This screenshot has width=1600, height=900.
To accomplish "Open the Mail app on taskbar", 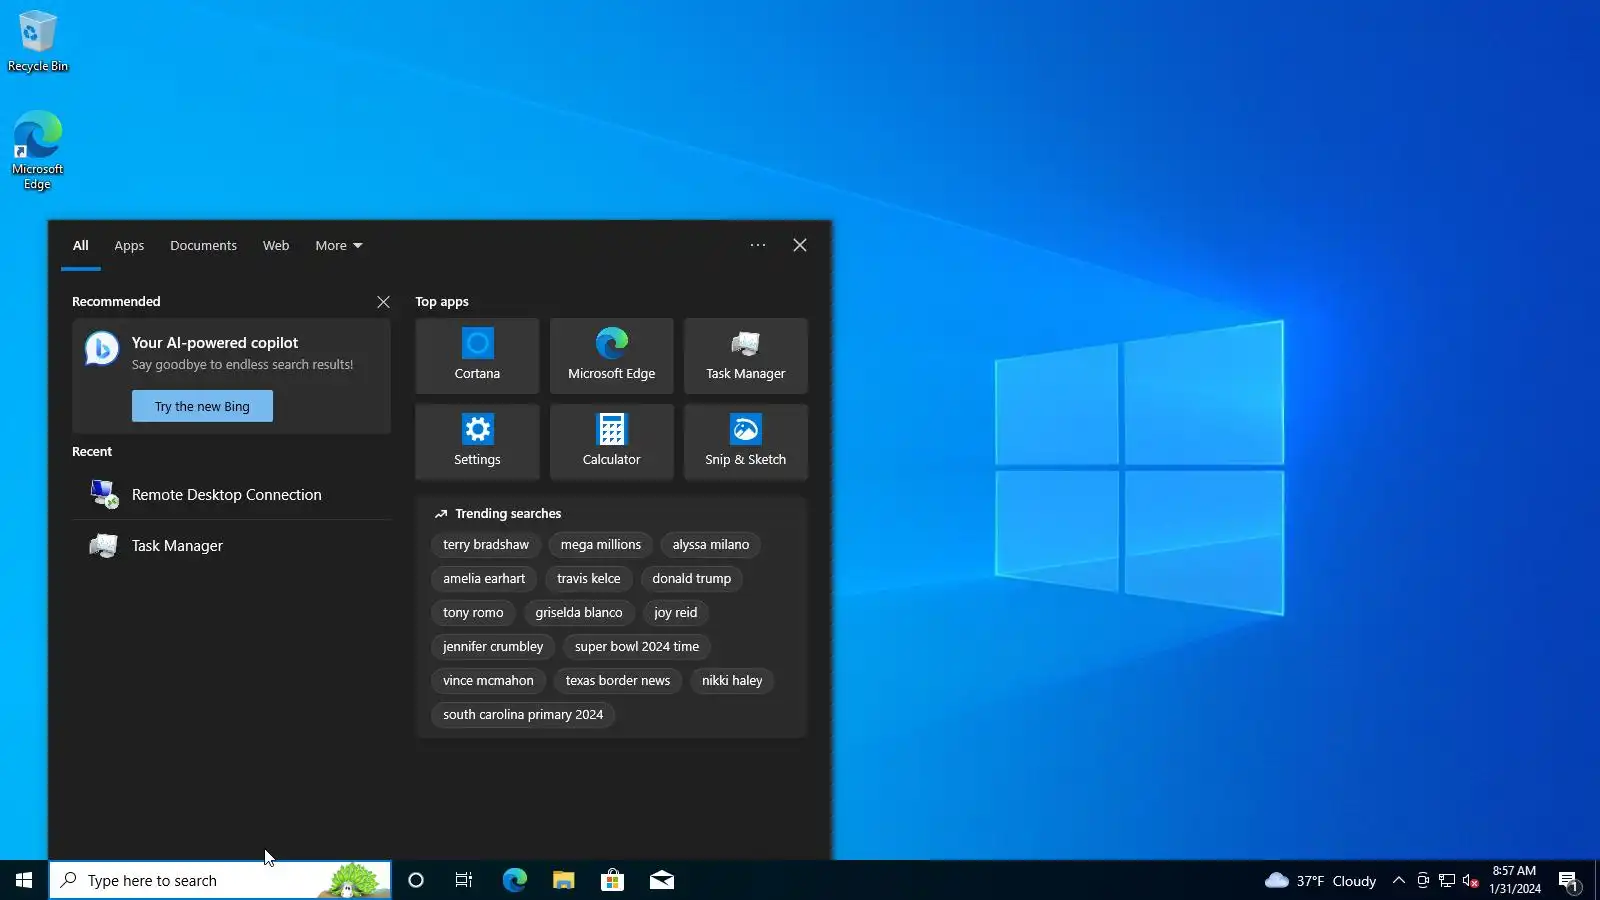I will pos(662,880).
